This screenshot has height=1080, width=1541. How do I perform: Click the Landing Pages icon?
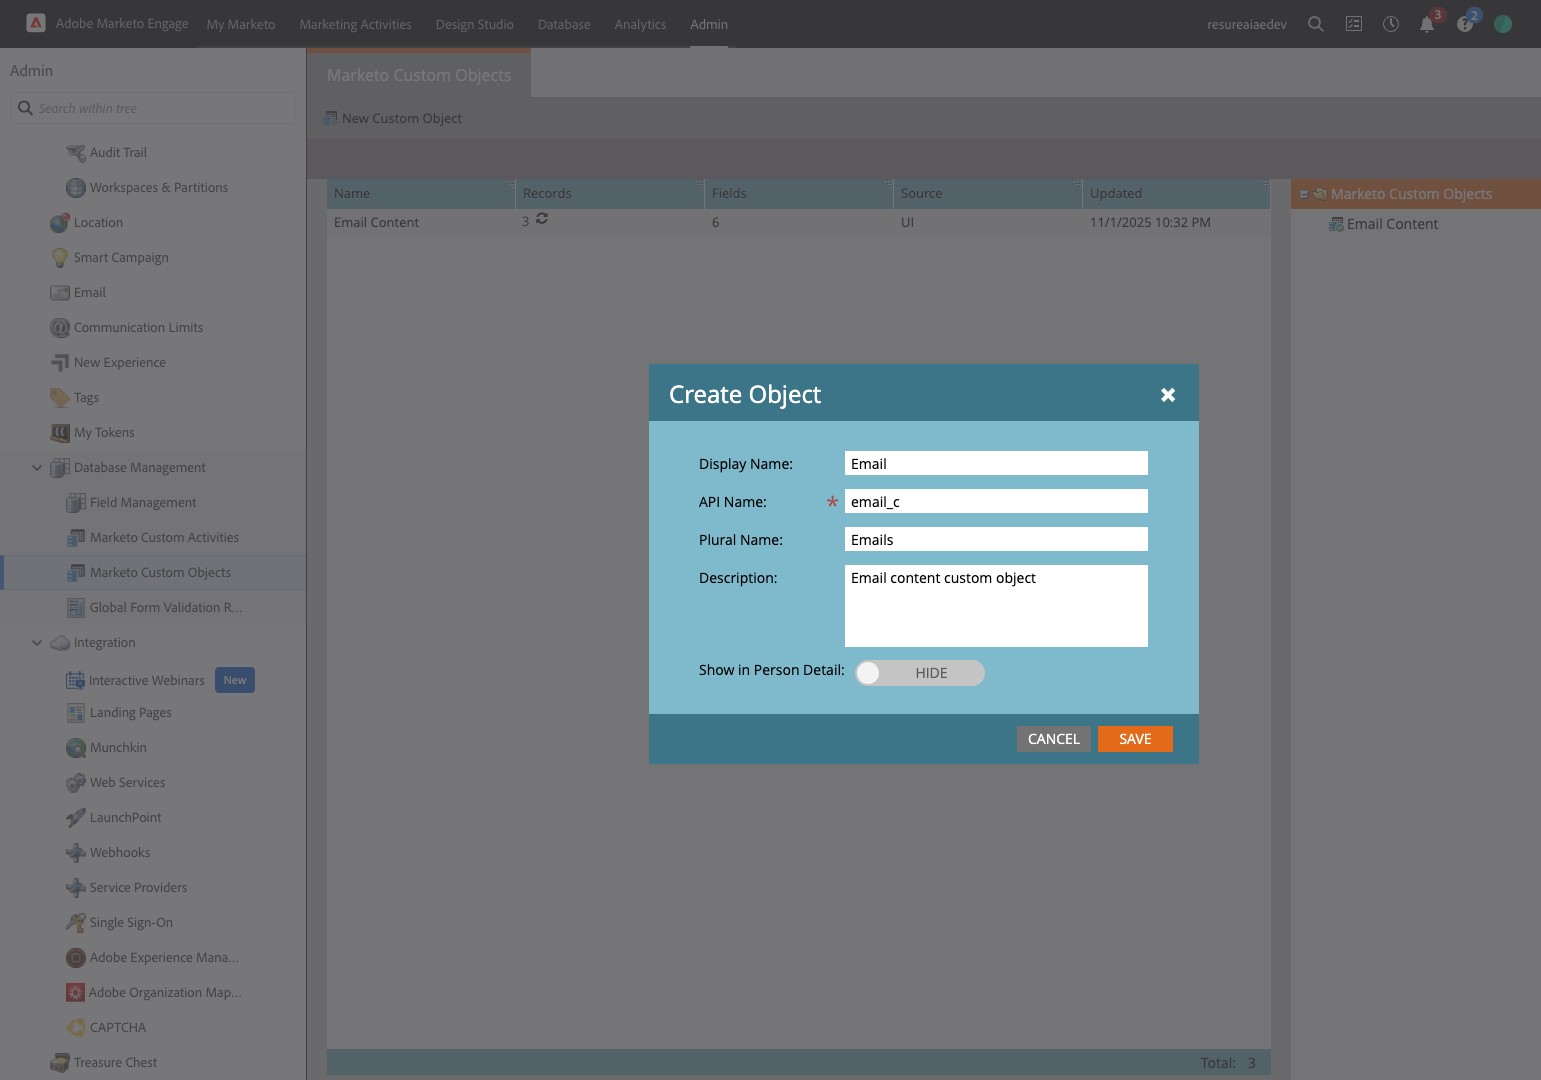click(x=75, y=713)
